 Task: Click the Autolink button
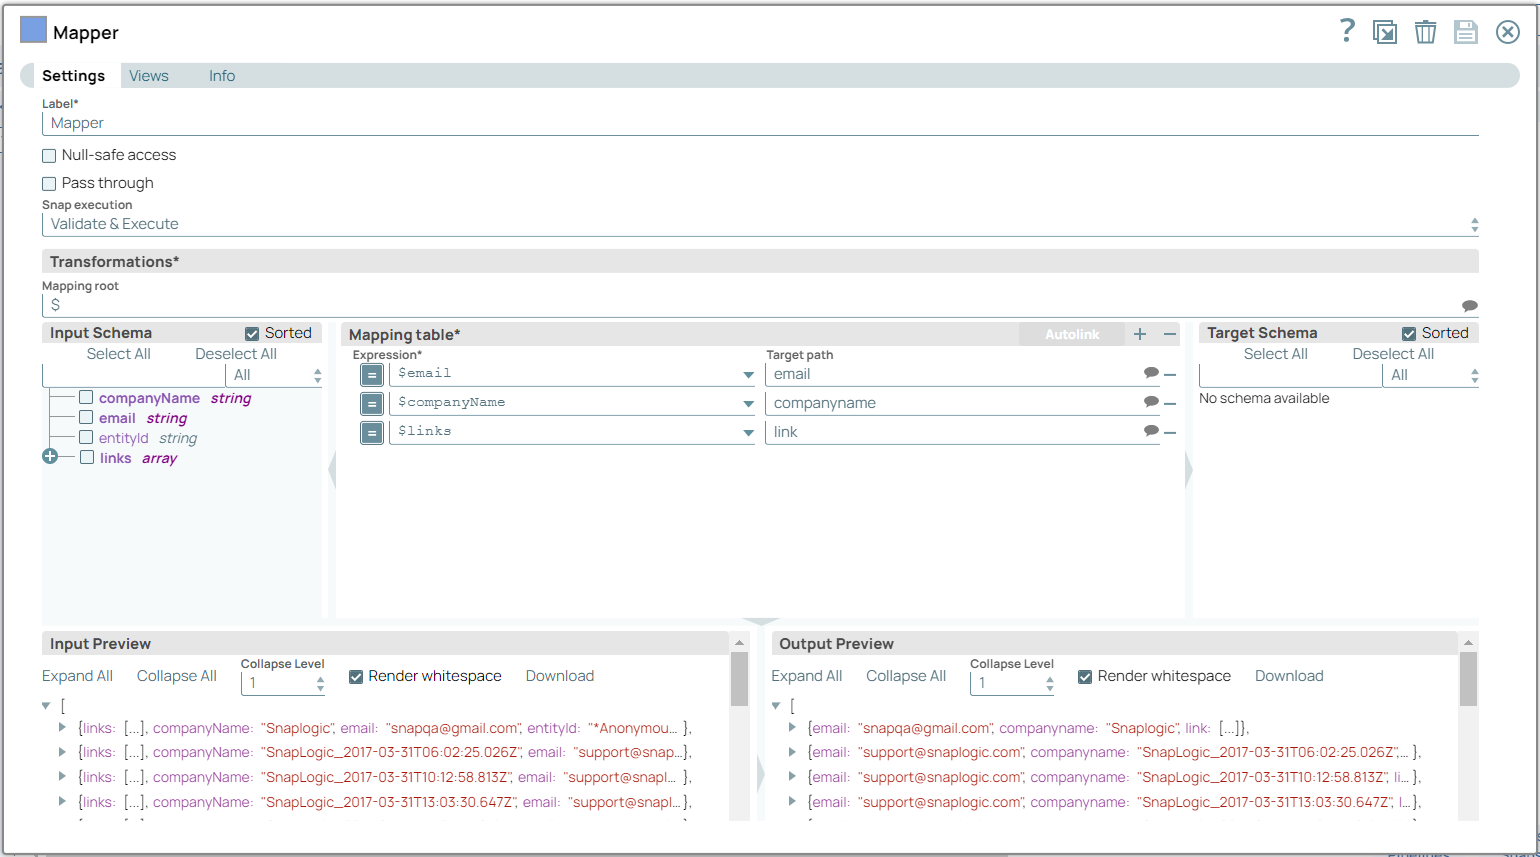(1071, 333)
